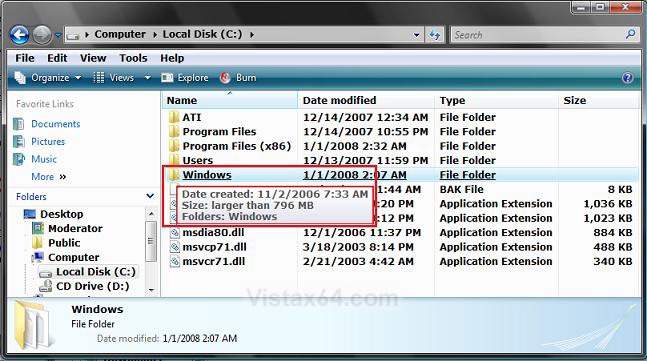Image resolution: width=647 pixels, height=361 pixels.
Task: Open help via blue question mark icon
Action: click(x=627, y=78)
